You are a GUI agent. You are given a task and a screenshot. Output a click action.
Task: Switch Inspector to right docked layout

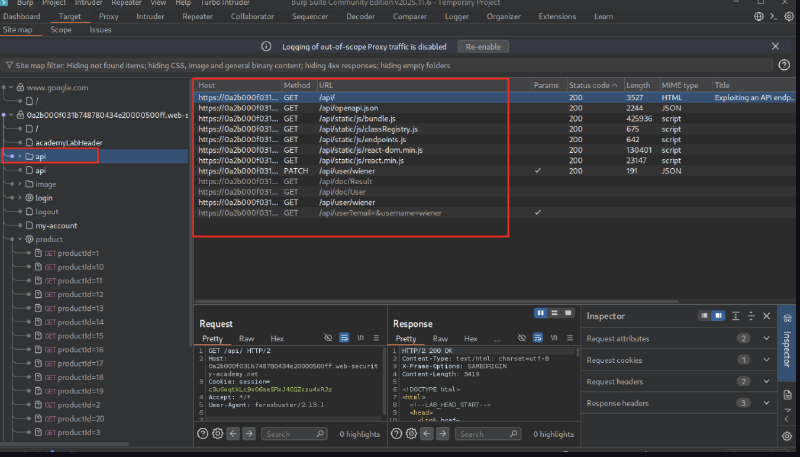click(718, 316)
